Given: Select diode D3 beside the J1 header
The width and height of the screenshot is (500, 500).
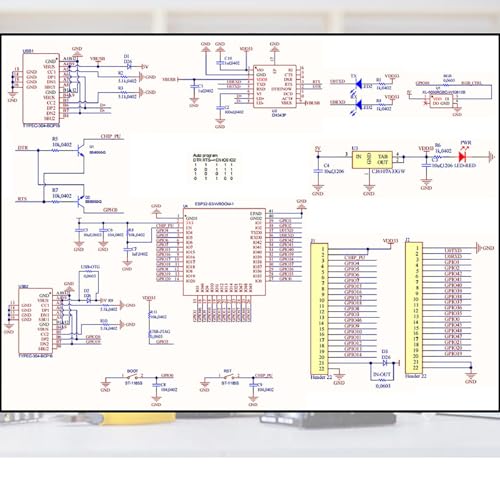Looking at the screenshot, I should point(386,363).
